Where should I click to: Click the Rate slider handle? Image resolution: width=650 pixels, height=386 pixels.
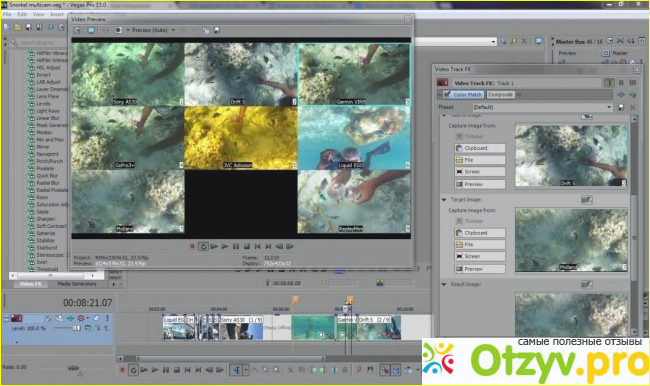point(73,368)
